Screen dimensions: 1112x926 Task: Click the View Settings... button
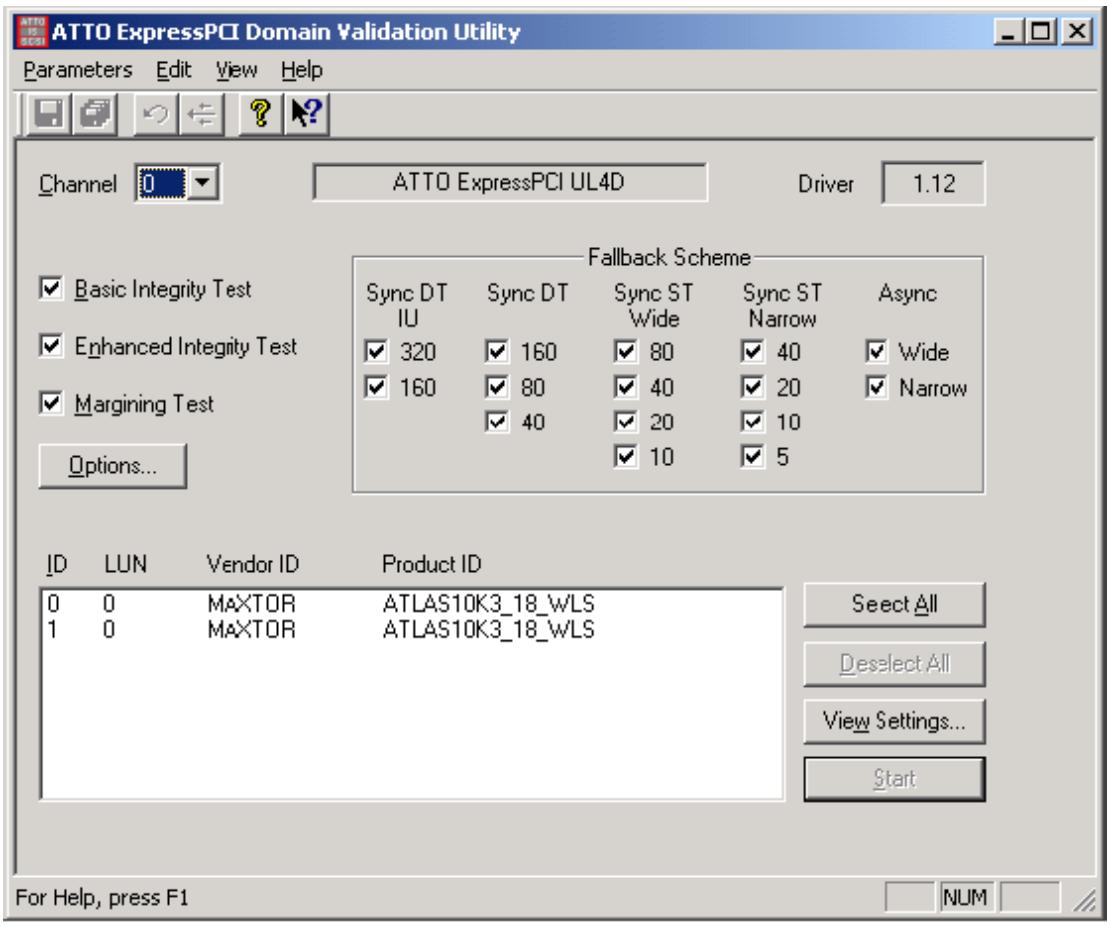894,721
